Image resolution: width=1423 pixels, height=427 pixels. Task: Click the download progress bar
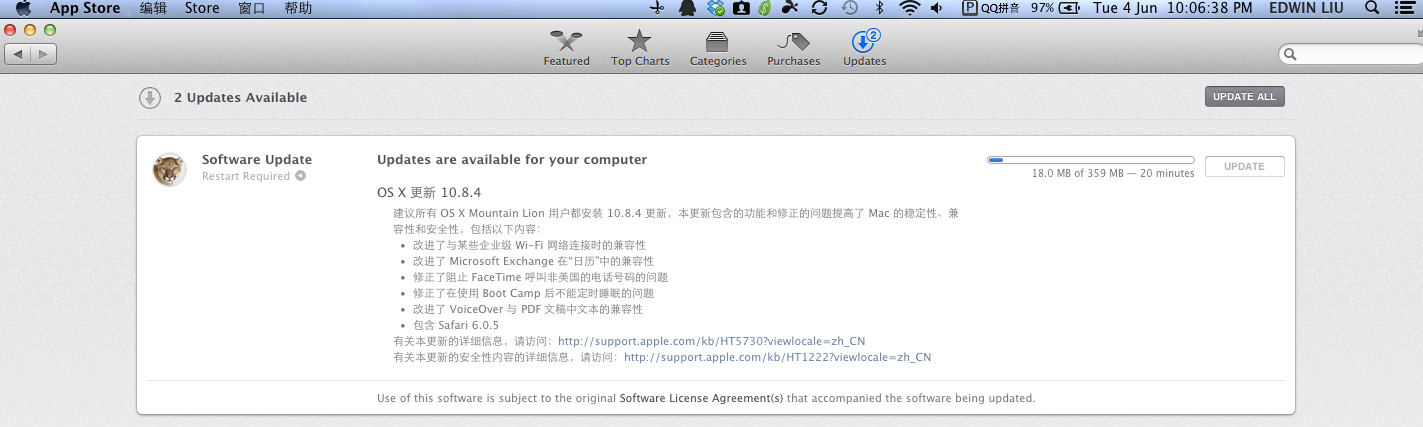(x=1090, y=160)
